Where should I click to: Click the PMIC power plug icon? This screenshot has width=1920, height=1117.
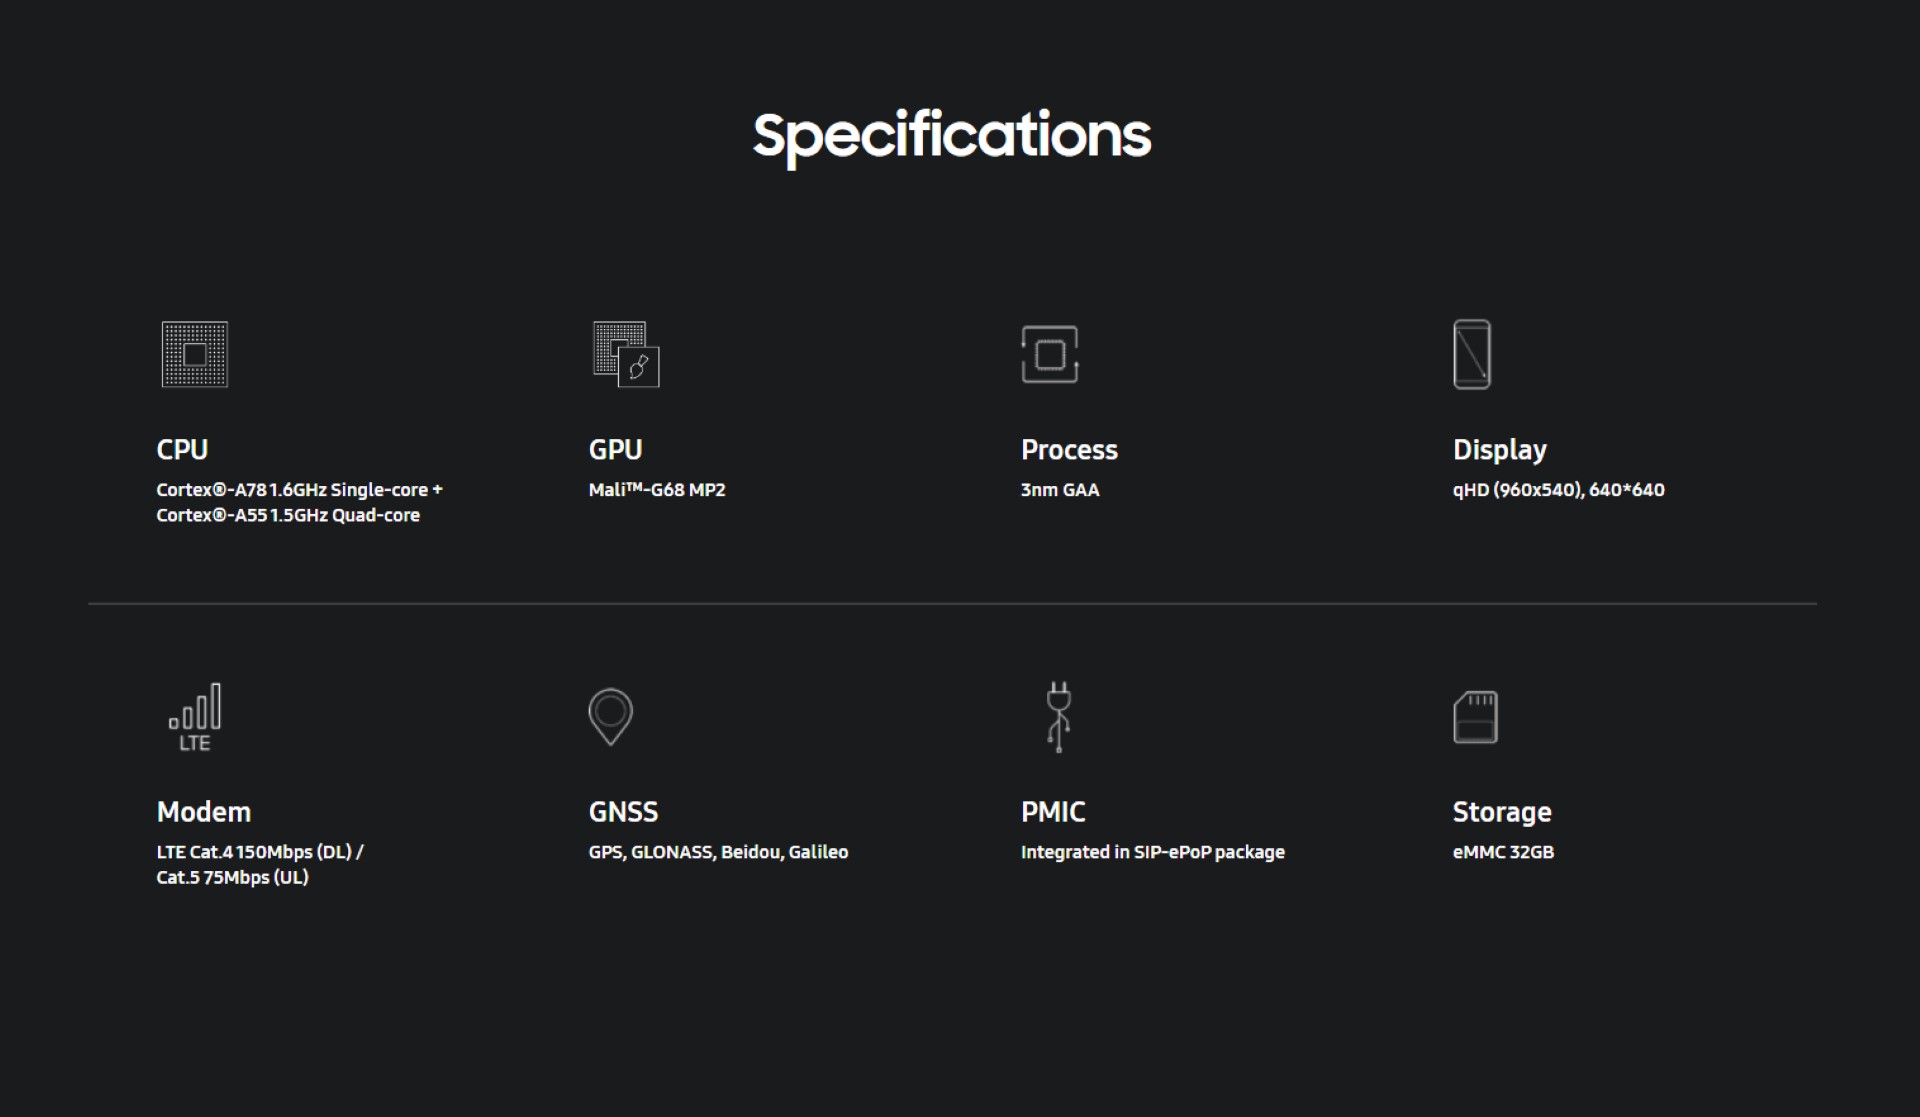(1058, 716)
